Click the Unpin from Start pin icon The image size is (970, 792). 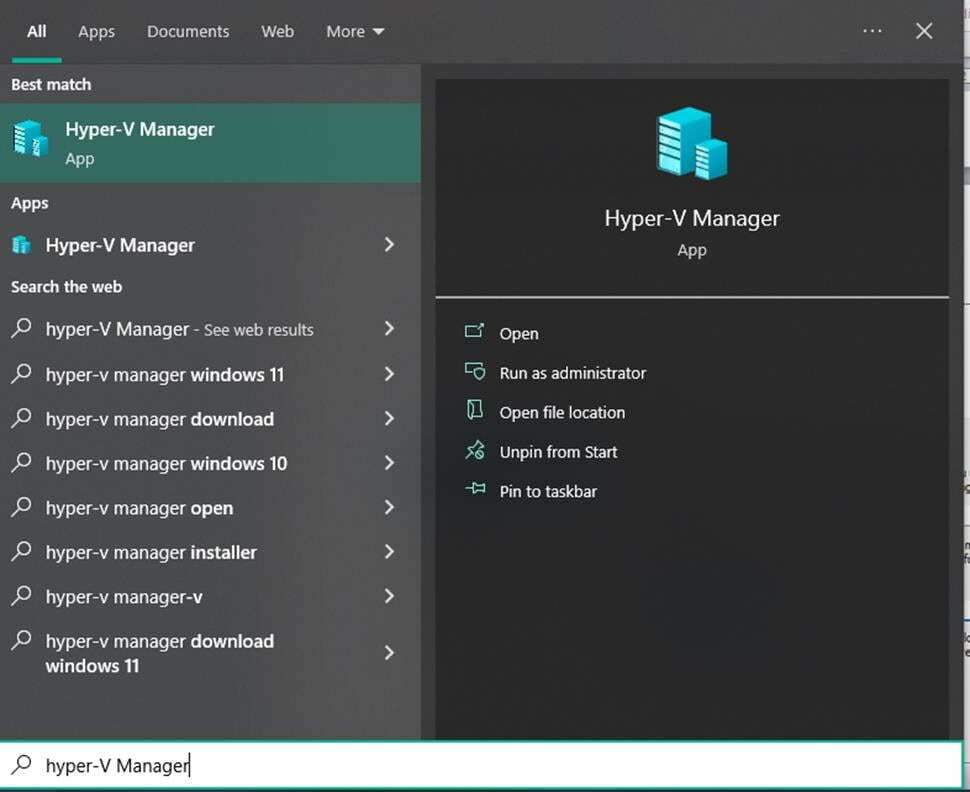(474, 451)
